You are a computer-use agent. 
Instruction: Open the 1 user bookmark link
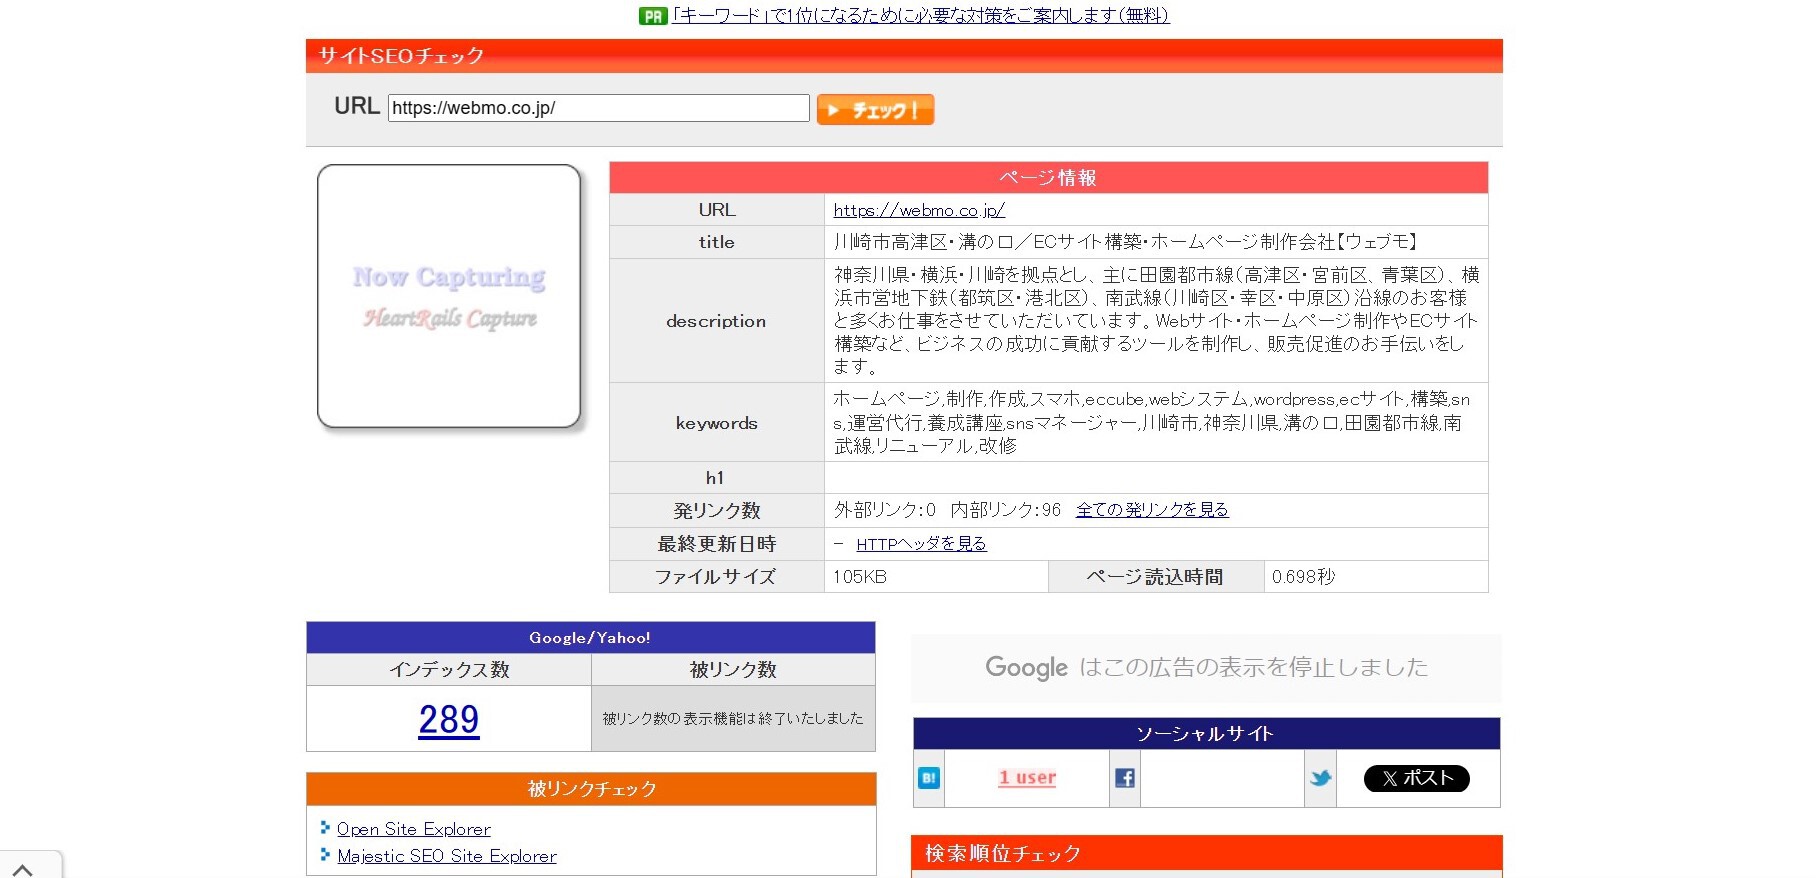click(1027, 778)
